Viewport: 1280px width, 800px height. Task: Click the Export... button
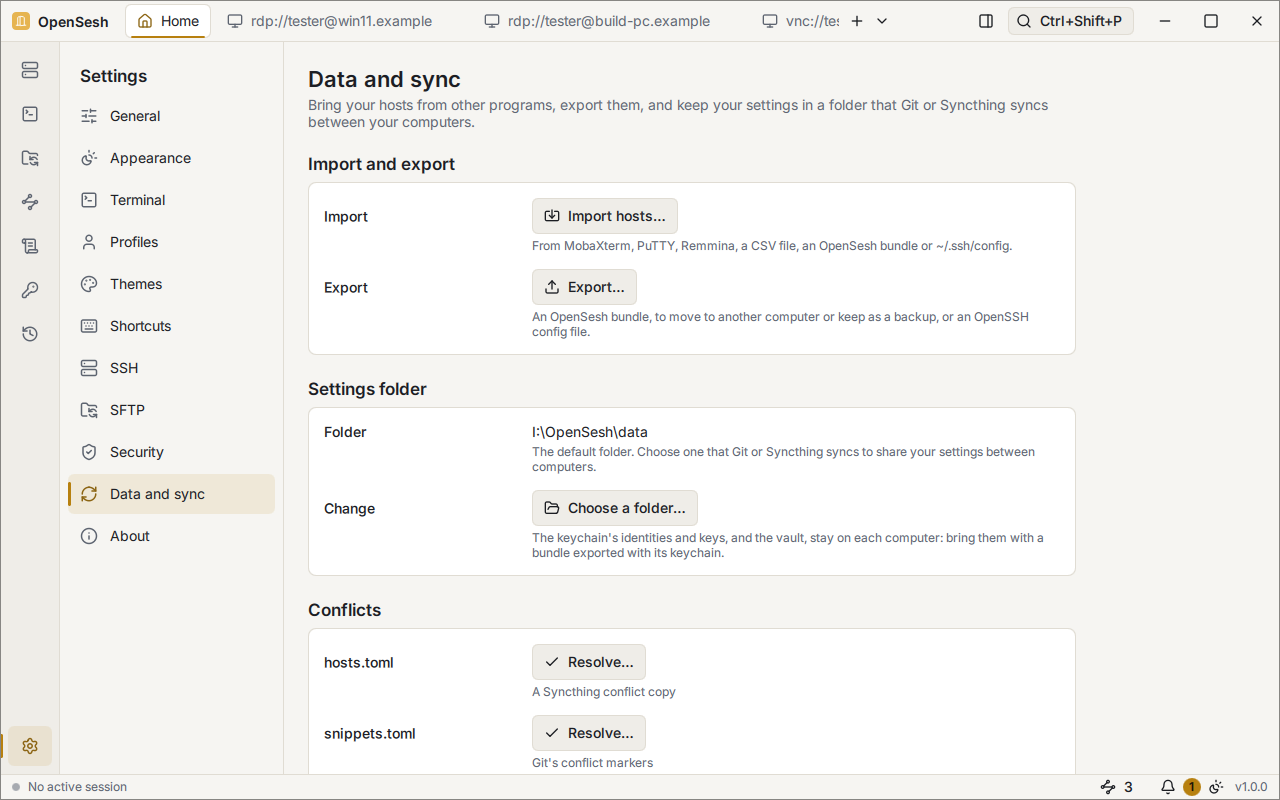click(584, 287)
